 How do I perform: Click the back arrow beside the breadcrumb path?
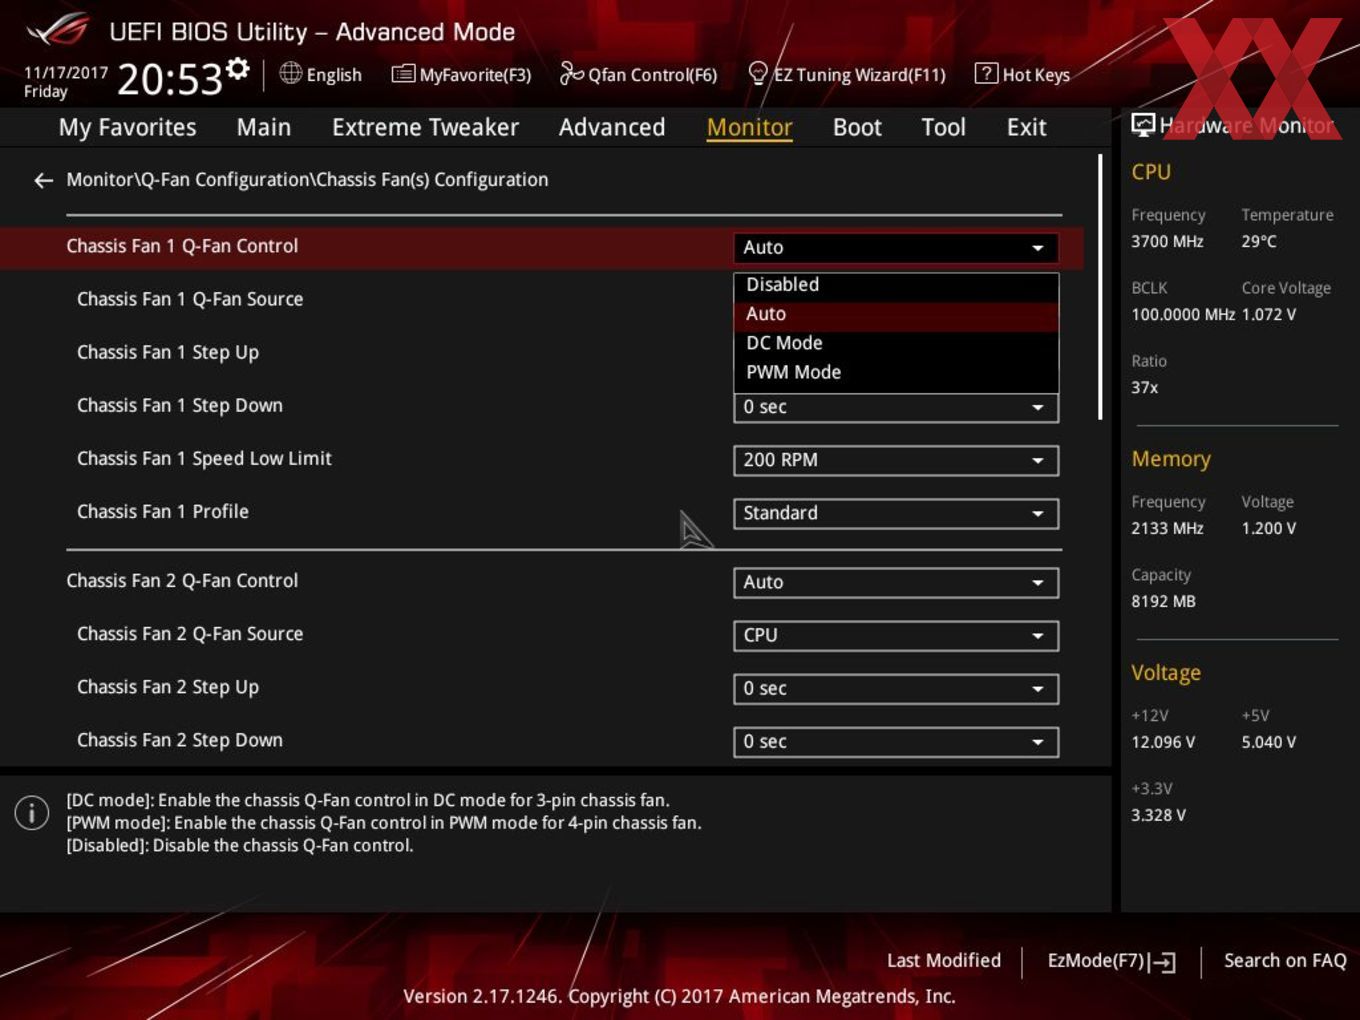(43, 180)
